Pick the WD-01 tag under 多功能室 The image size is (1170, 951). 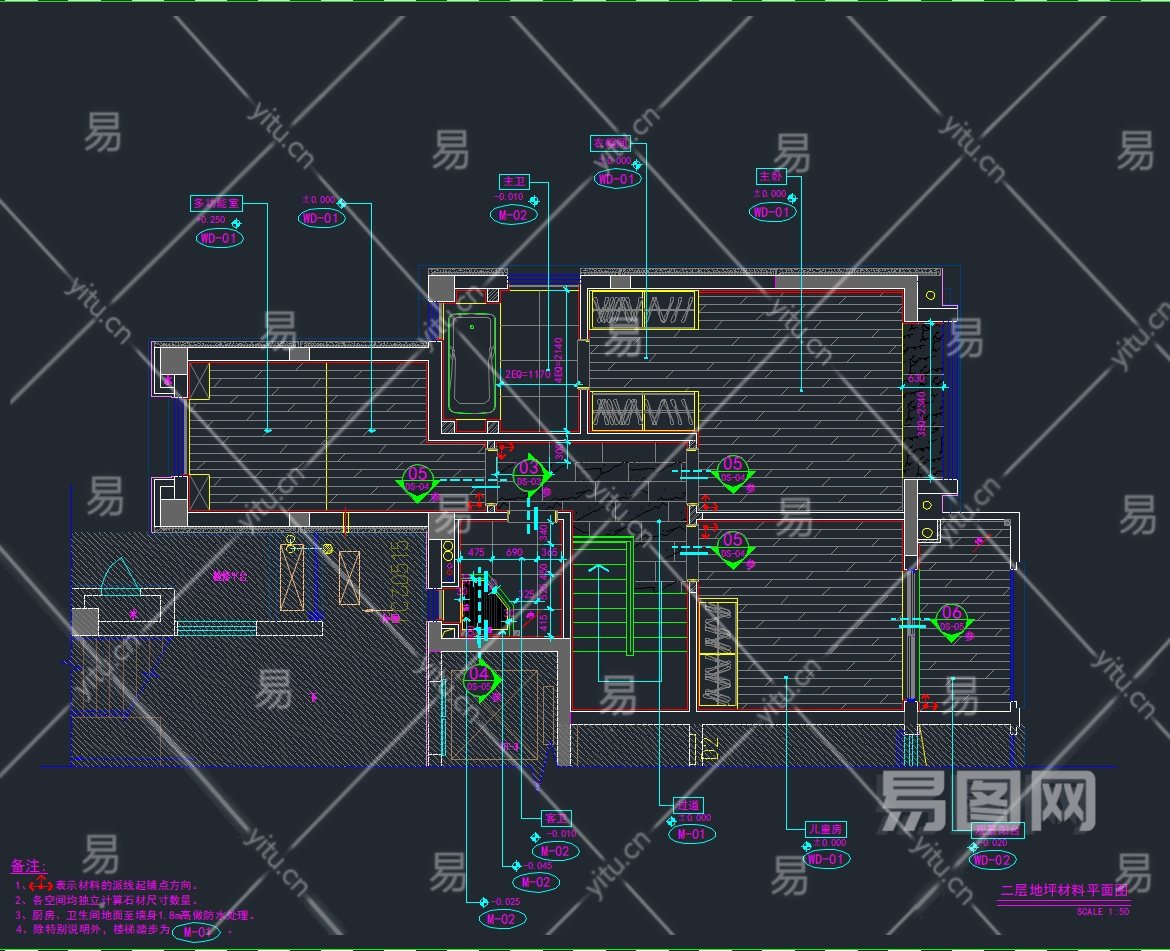(219, 238)
